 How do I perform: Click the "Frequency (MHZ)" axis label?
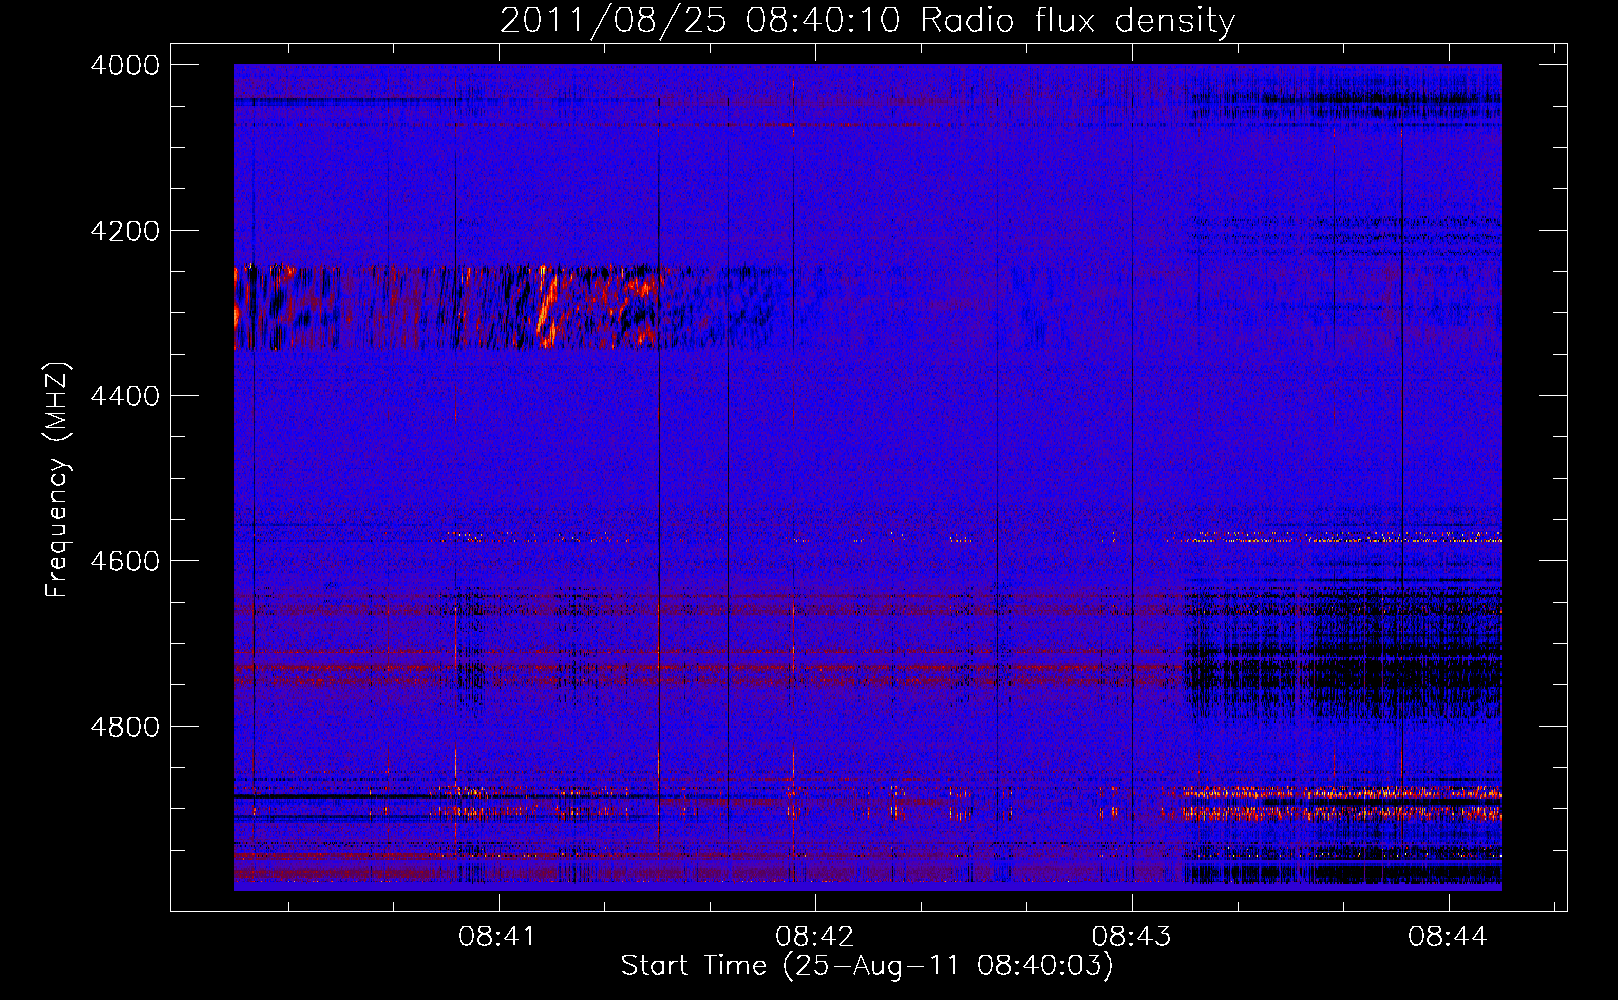(58, 480)
